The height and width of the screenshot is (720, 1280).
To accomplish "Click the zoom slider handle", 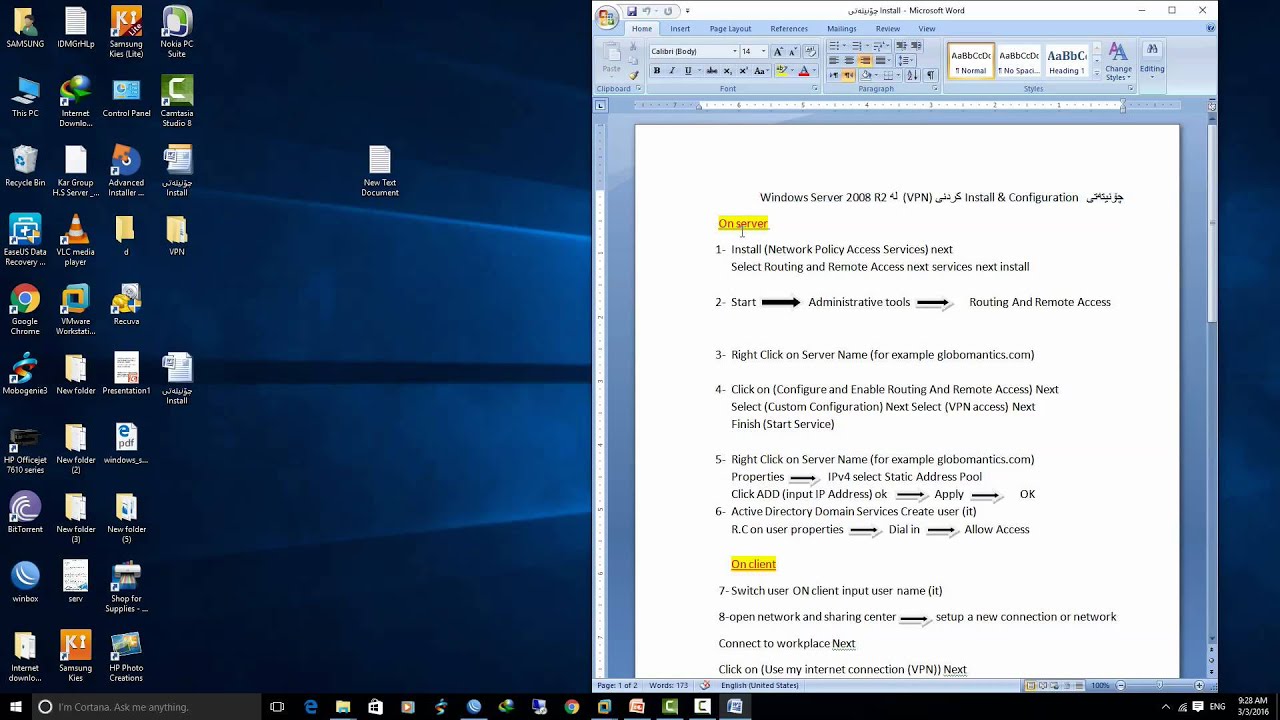I will (x=1160, y=685).
